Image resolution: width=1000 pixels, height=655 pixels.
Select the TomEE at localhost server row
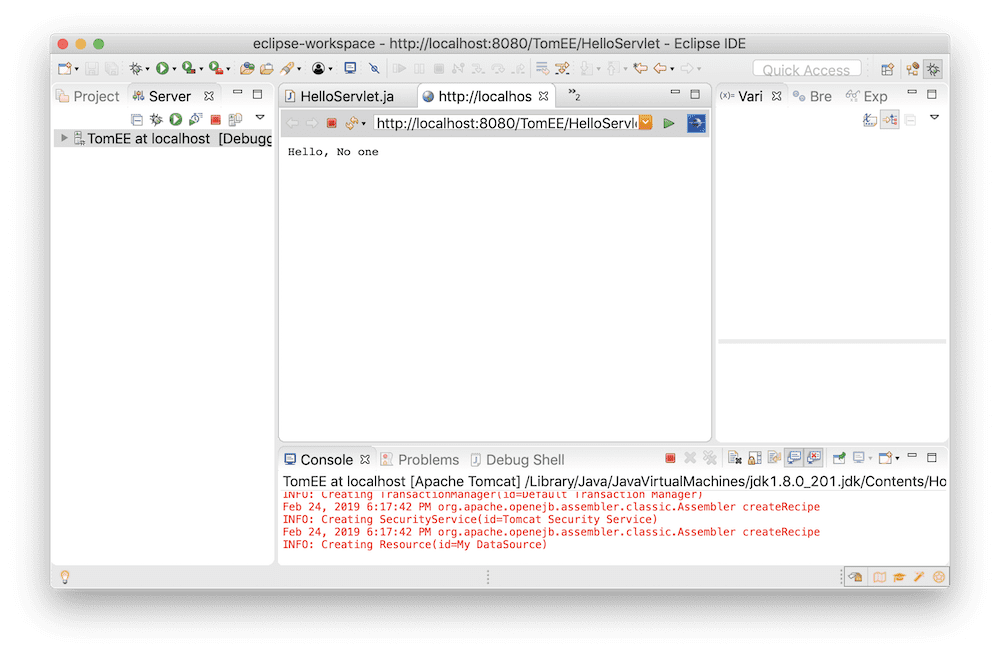163,138
